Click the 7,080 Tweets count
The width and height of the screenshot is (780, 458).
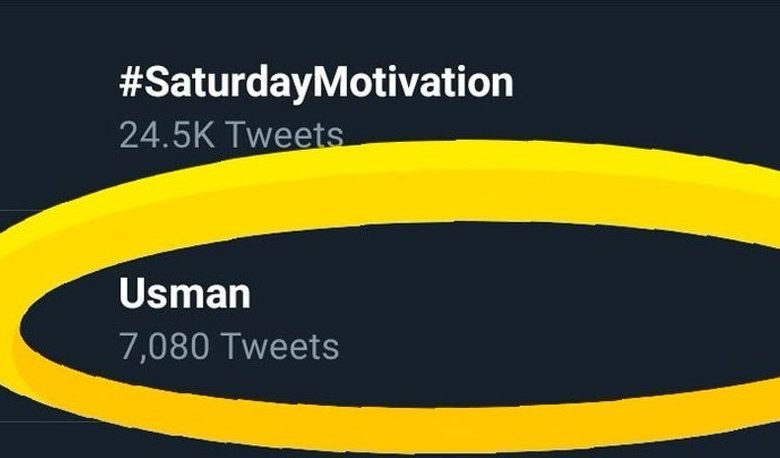coord(228,347)
